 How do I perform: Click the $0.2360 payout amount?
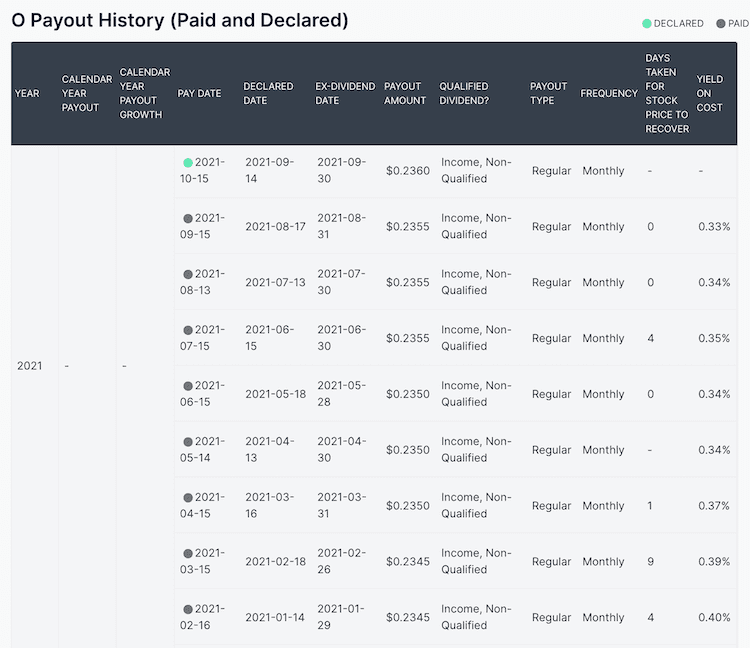tap(408, 171)
